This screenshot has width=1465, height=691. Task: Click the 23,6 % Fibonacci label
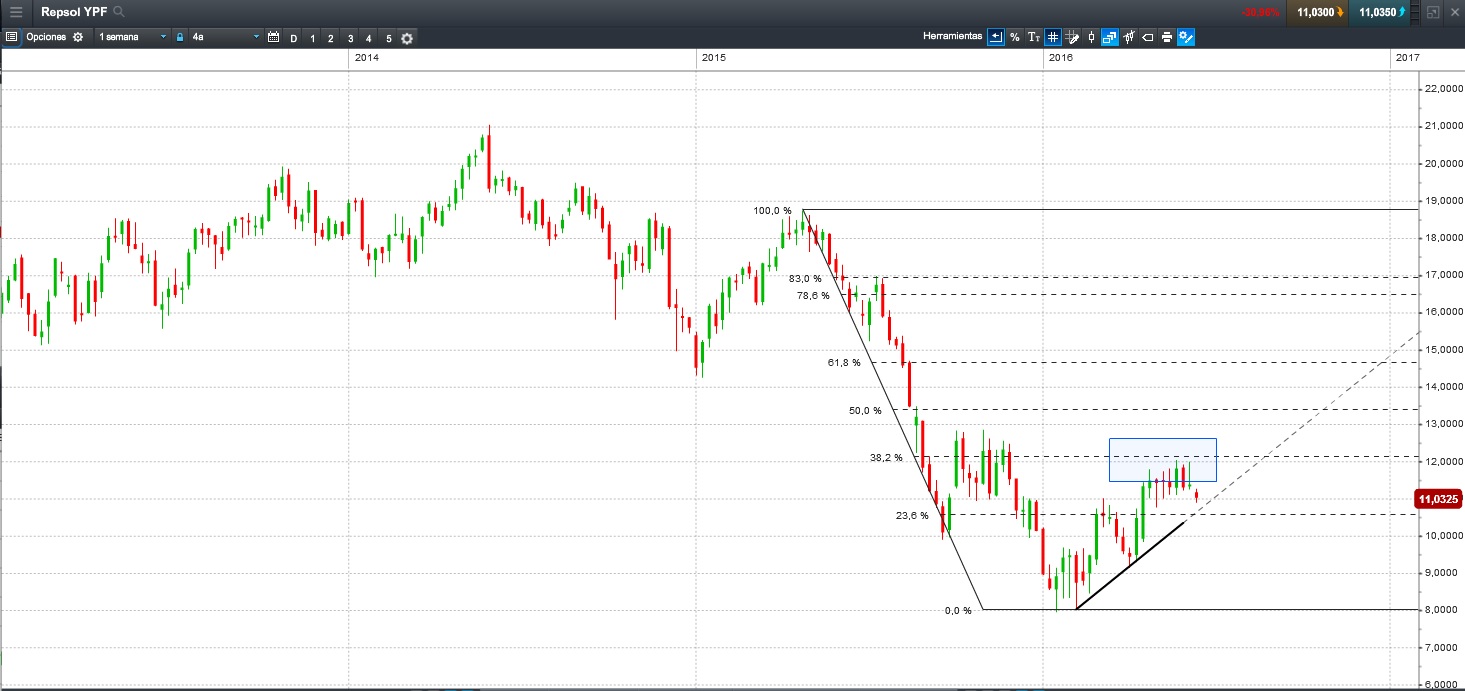pos(912,515)
